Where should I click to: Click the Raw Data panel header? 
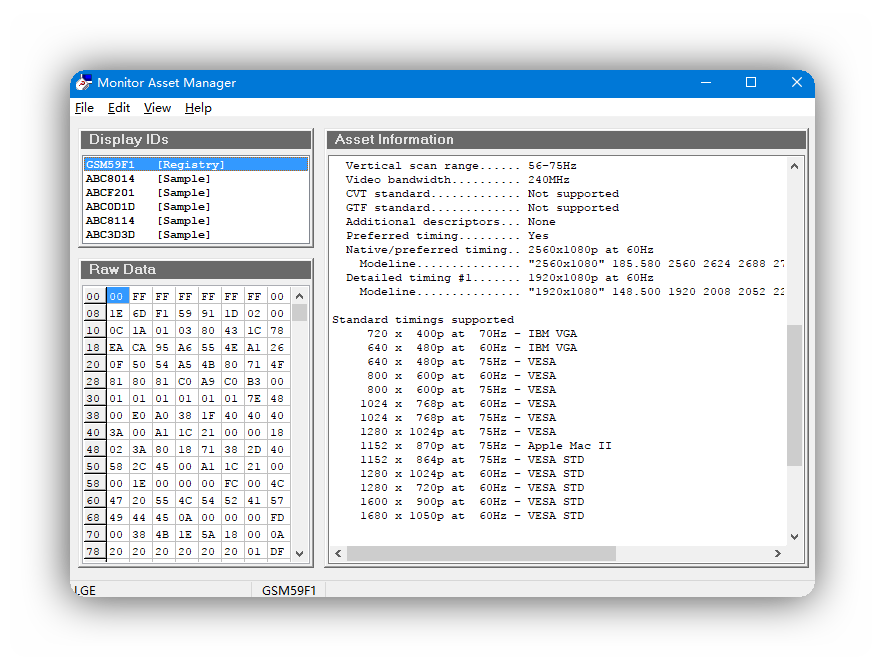pos(196,270)
